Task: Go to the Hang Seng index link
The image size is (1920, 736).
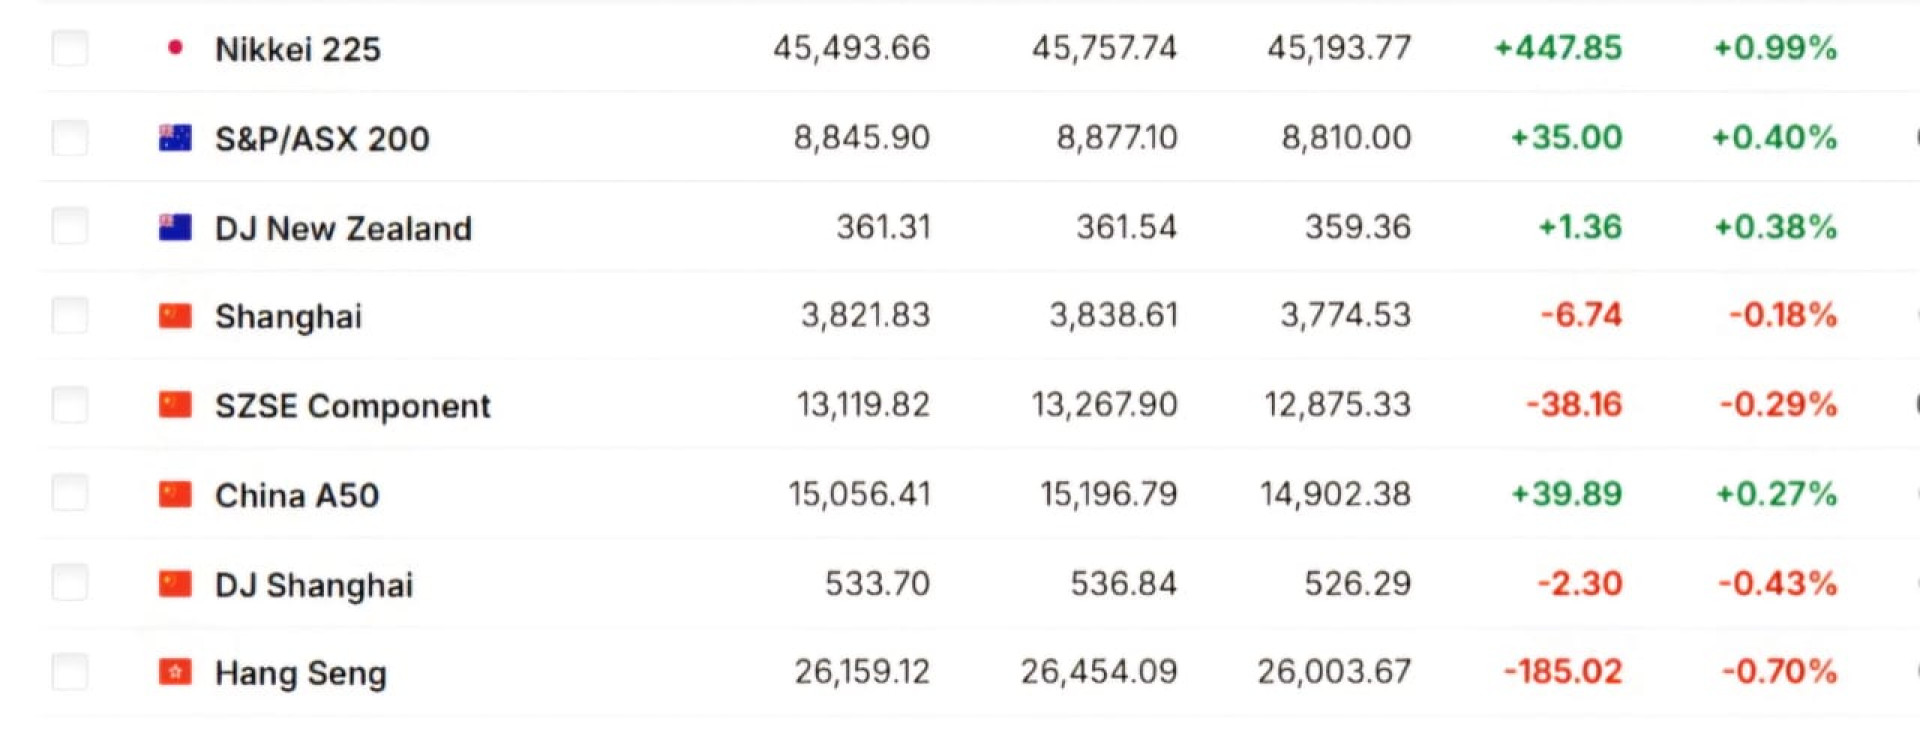Action: coord(300,674)
